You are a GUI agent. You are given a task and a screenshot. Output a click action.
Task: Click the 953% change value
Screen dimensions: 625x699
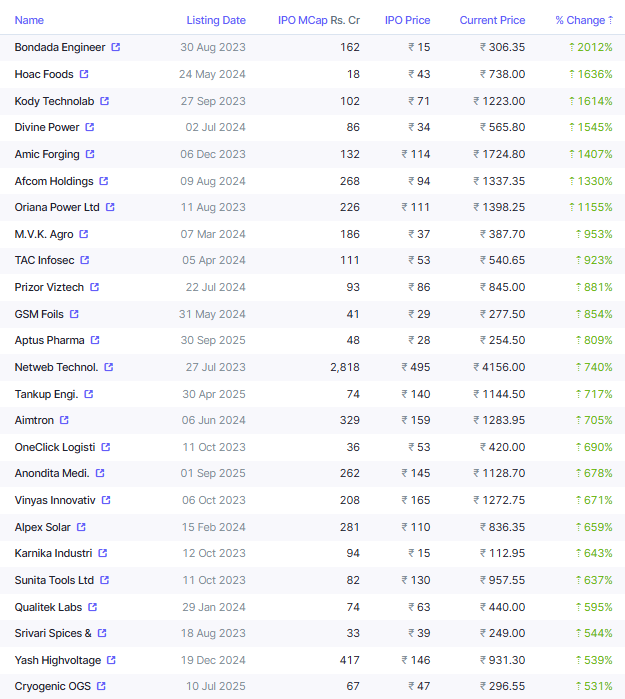[x=594, y=234]
